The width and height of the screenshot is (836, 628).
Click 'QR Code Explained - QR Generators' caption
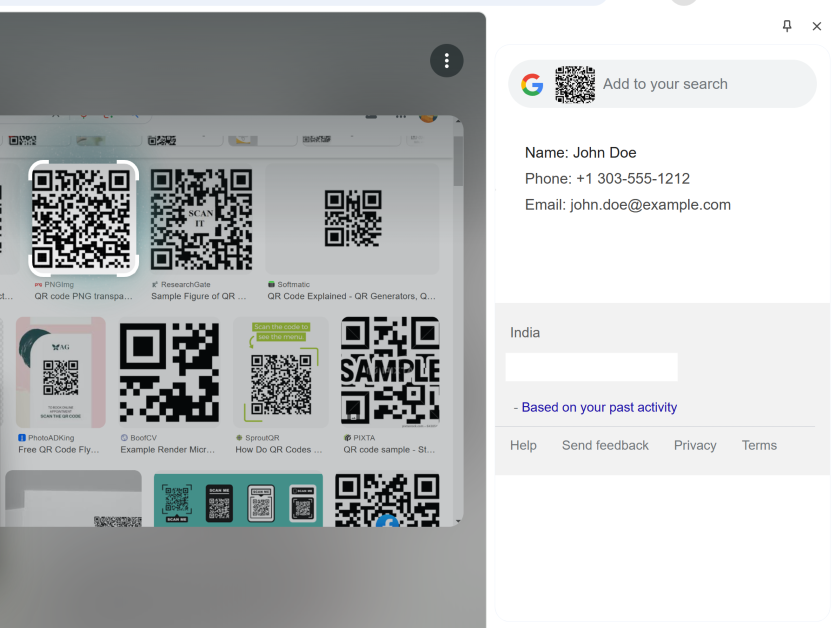pyautogui.click(x=351, y=296)
